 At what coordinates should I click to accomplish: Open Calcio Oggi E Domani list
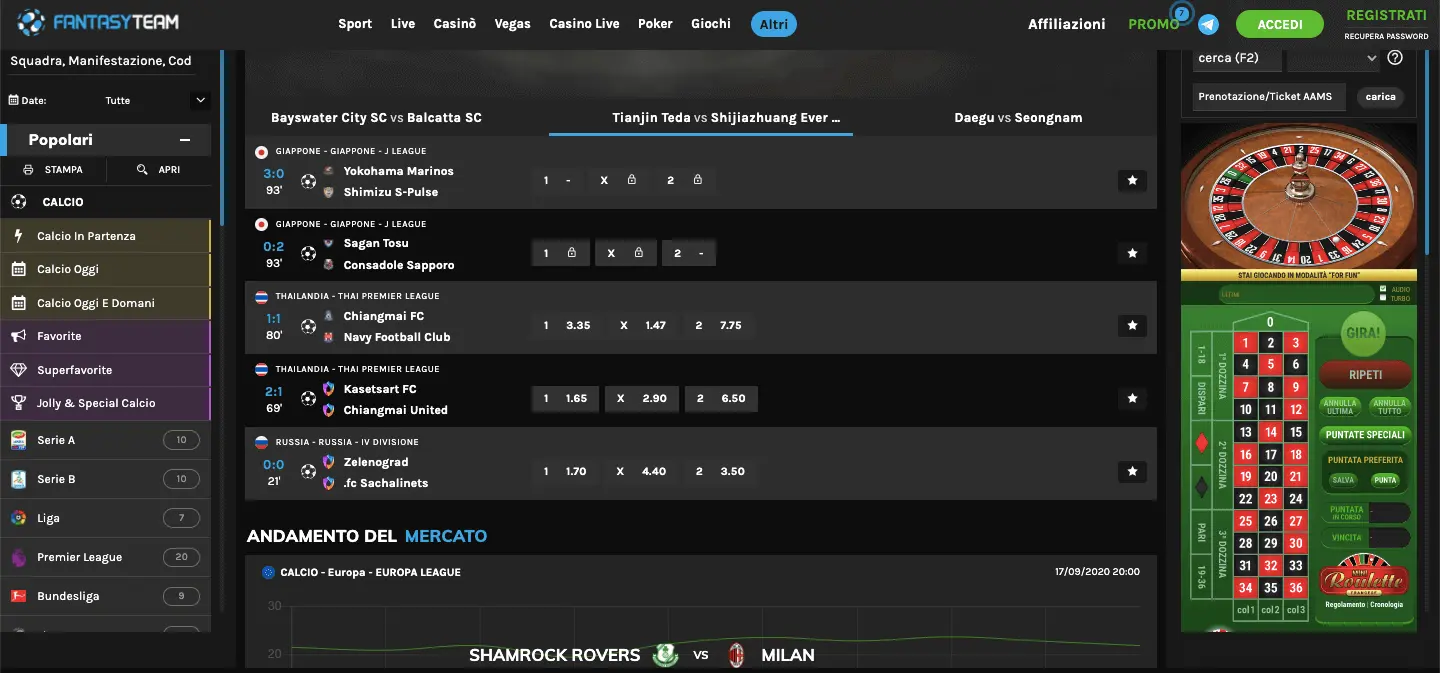105,303
